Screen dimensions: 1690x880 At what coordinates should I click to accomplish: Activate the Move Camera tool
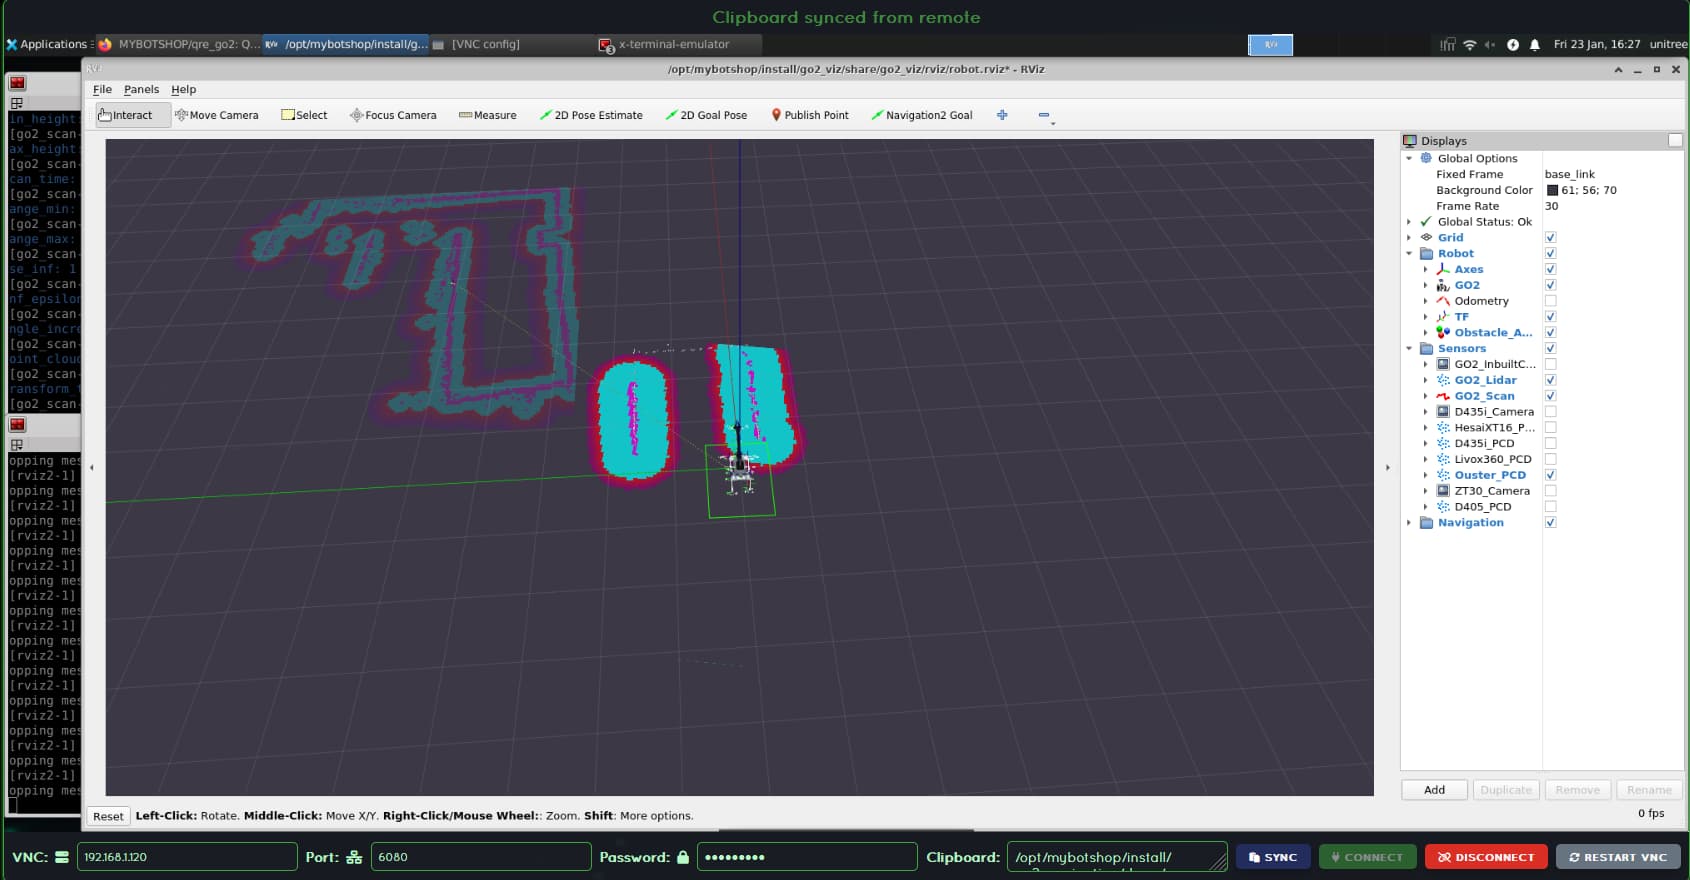[217, 115]
